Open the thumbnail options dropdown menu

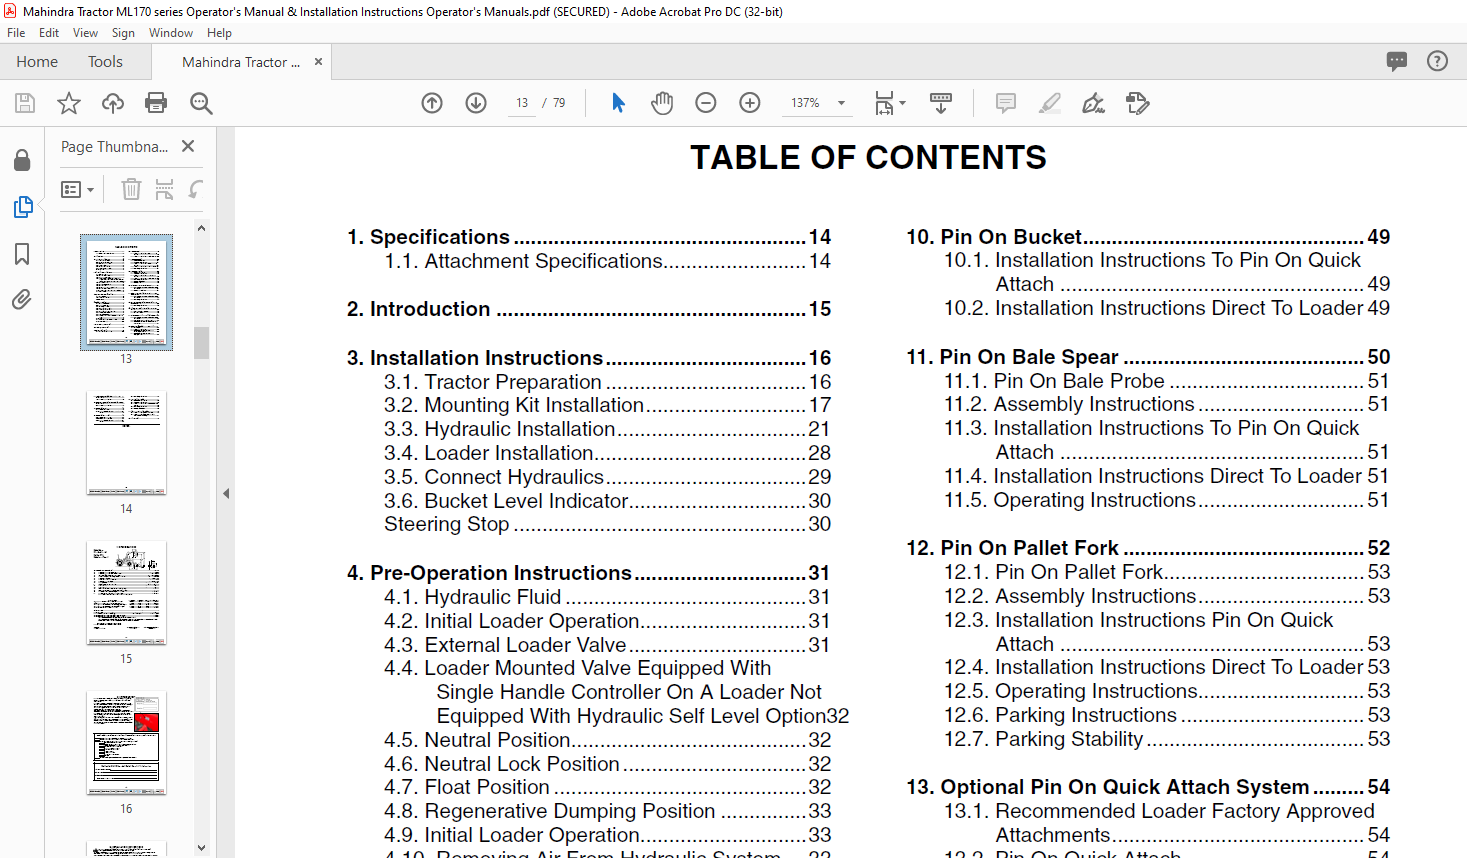click(x=77, y=189)
